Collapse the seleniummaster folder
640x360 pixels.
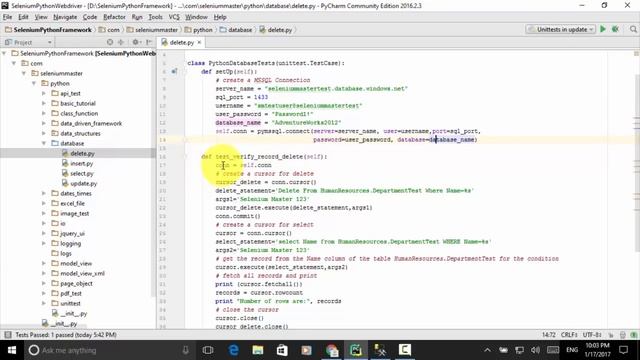click(24, 73)
